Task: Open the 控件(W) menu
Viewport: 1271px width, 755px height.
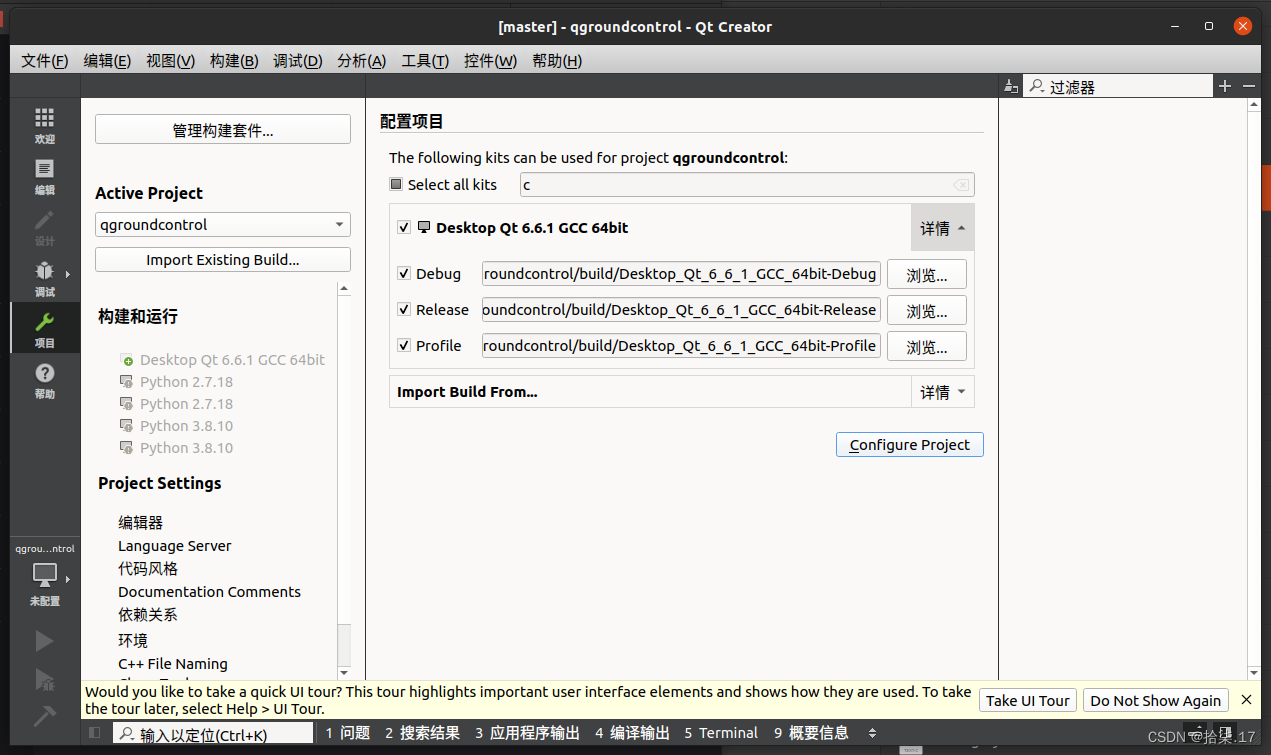Action: [490, 61]
